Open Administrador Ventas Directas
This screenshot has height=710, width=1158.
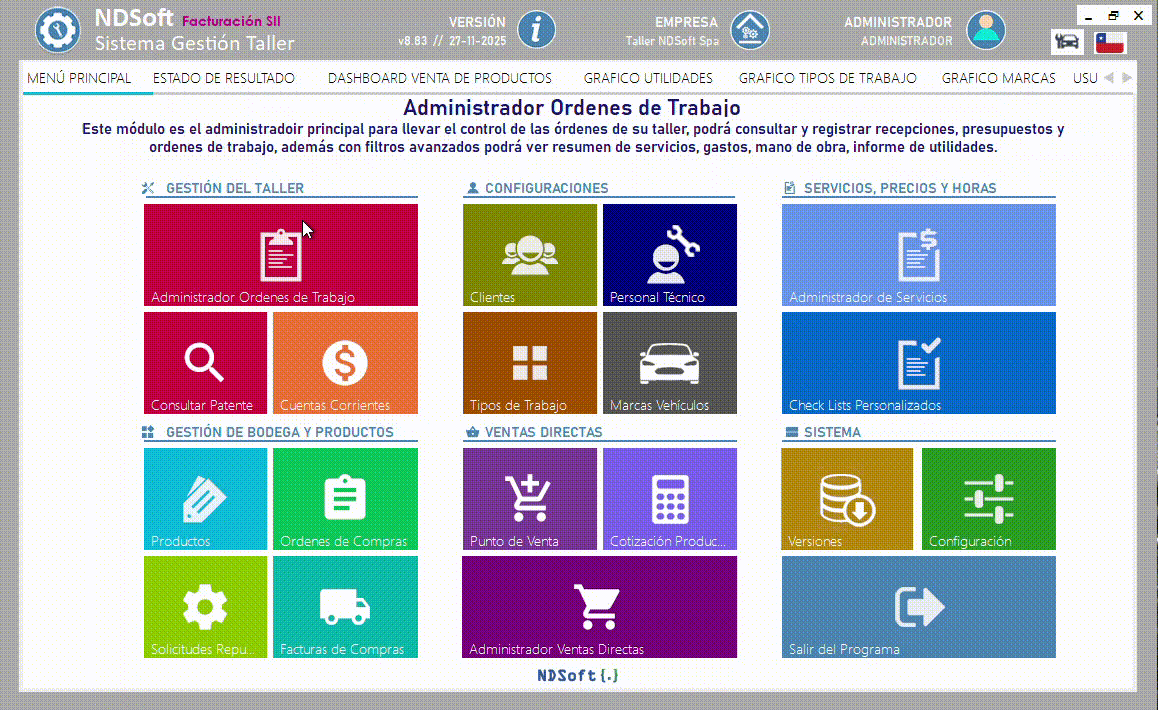(599, 607)
